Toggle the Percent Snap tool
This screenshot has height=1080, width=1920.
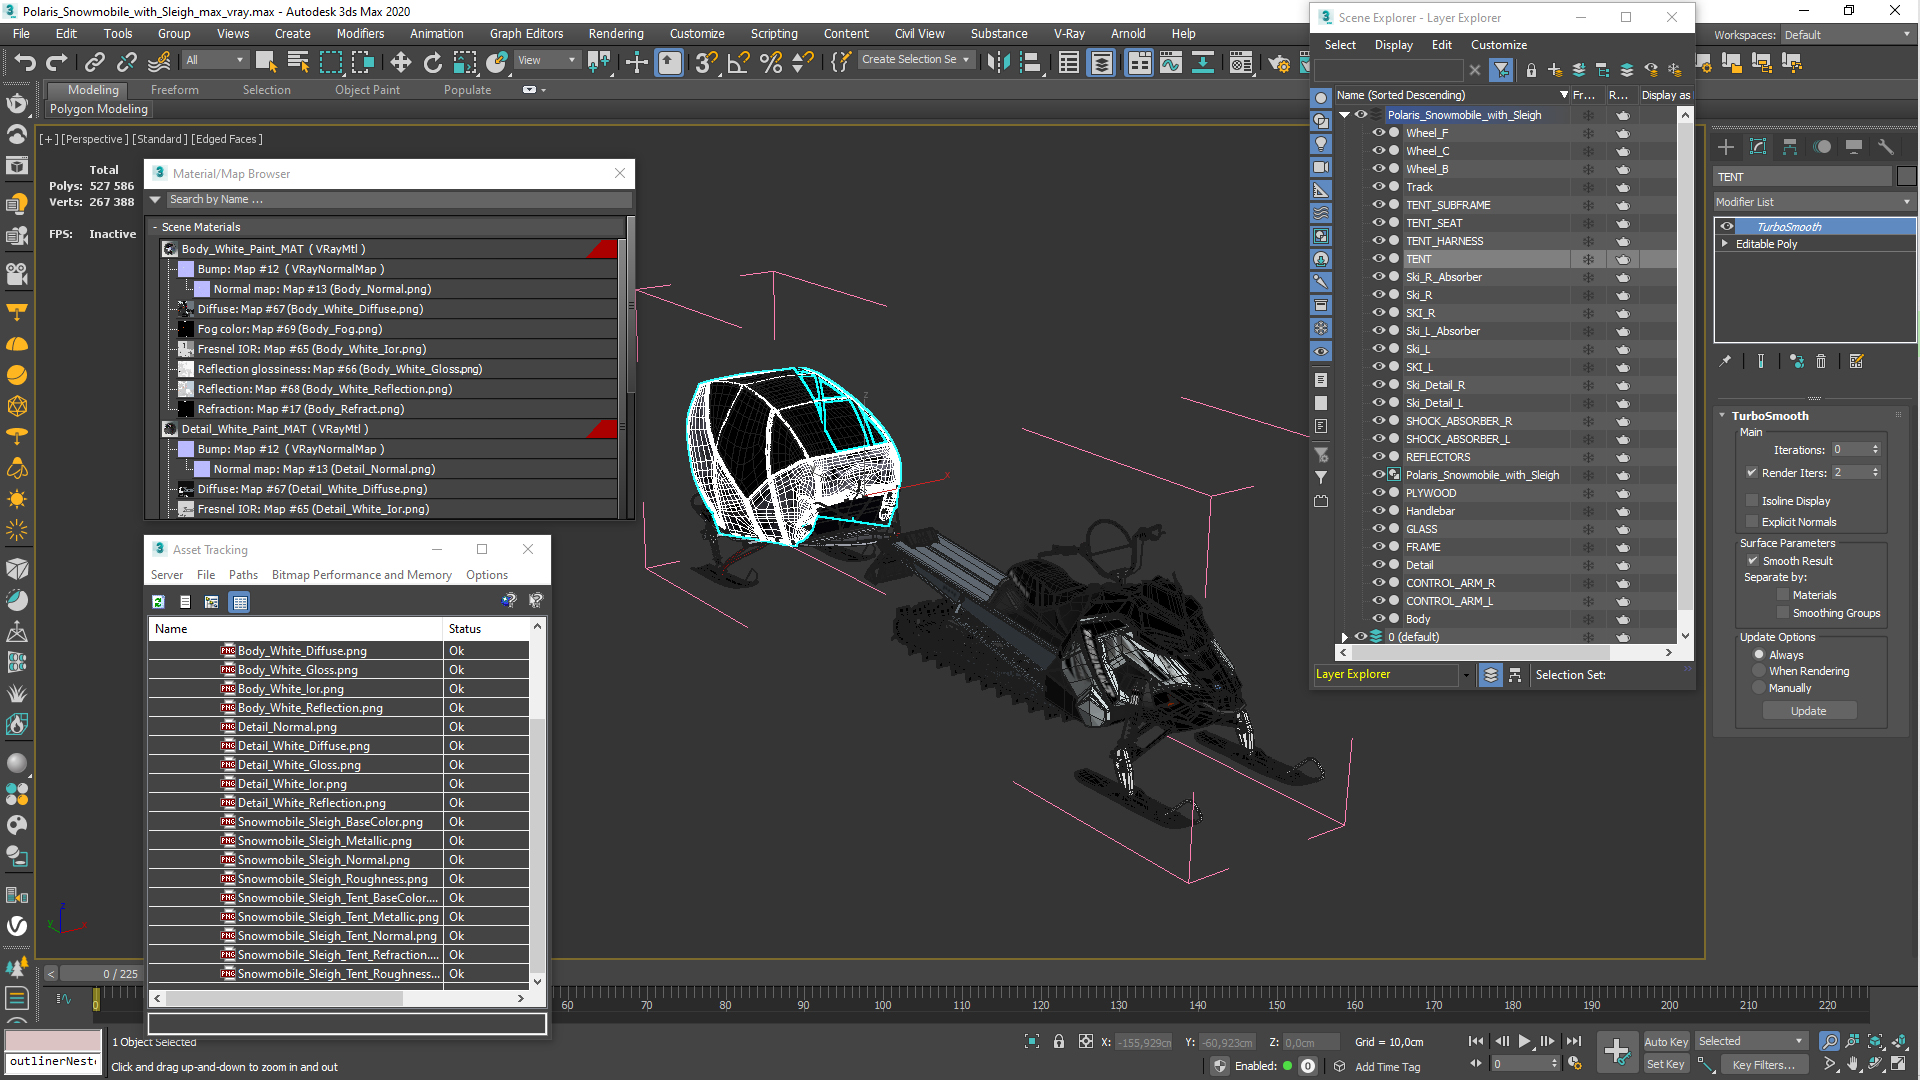tap(770, 62)
